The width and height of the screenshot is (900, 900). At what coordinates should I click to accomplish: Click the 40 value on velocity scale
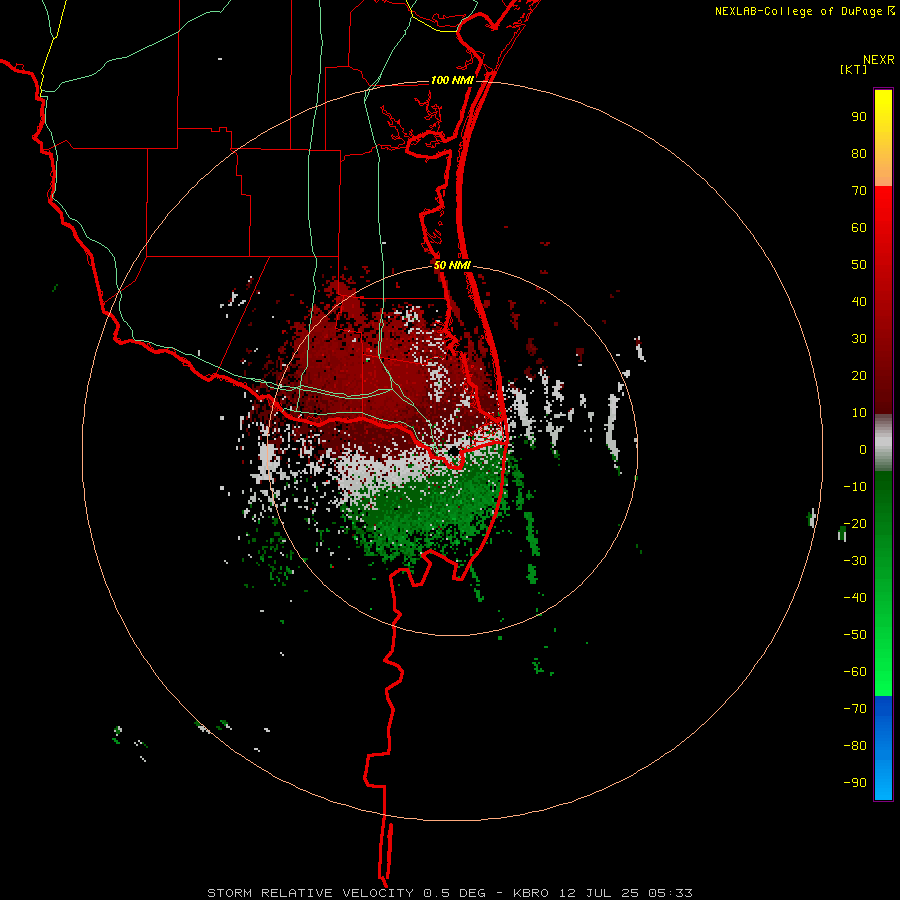pyautogui.click(x=859, y=302)
